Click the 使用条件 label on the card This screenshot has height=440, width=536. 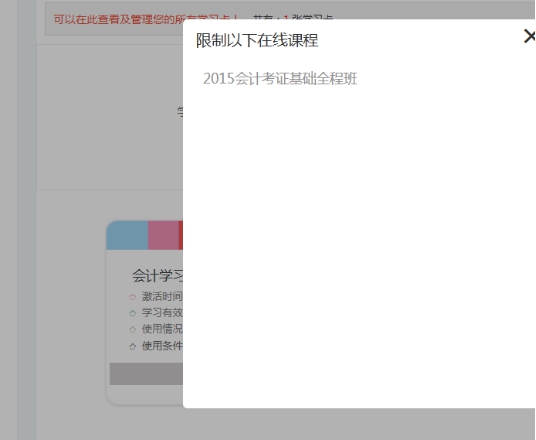point(162,346)
